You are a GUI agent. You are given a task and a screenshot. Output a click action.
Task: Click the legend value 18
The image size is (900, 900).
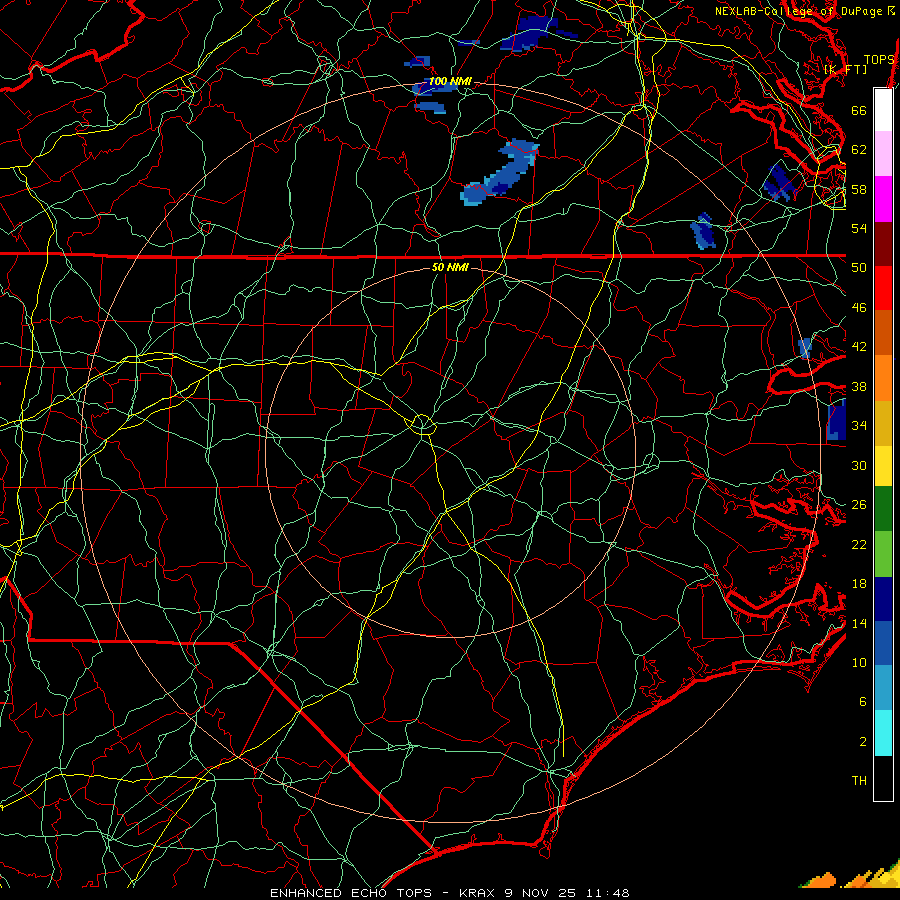859,584
